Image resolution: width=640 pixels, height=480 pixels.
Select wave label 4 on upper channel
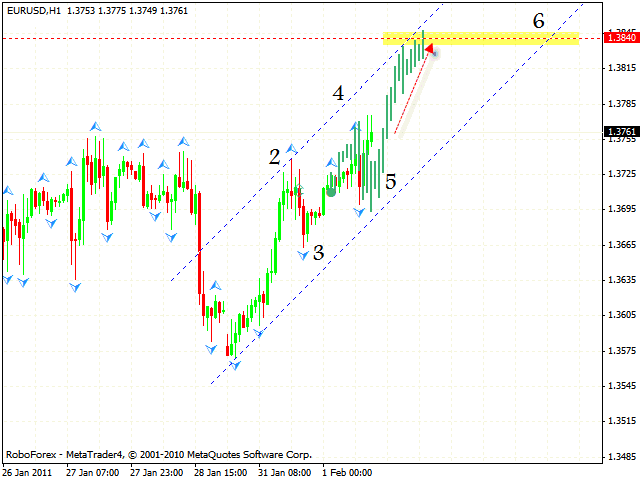(x=338, y=93)
